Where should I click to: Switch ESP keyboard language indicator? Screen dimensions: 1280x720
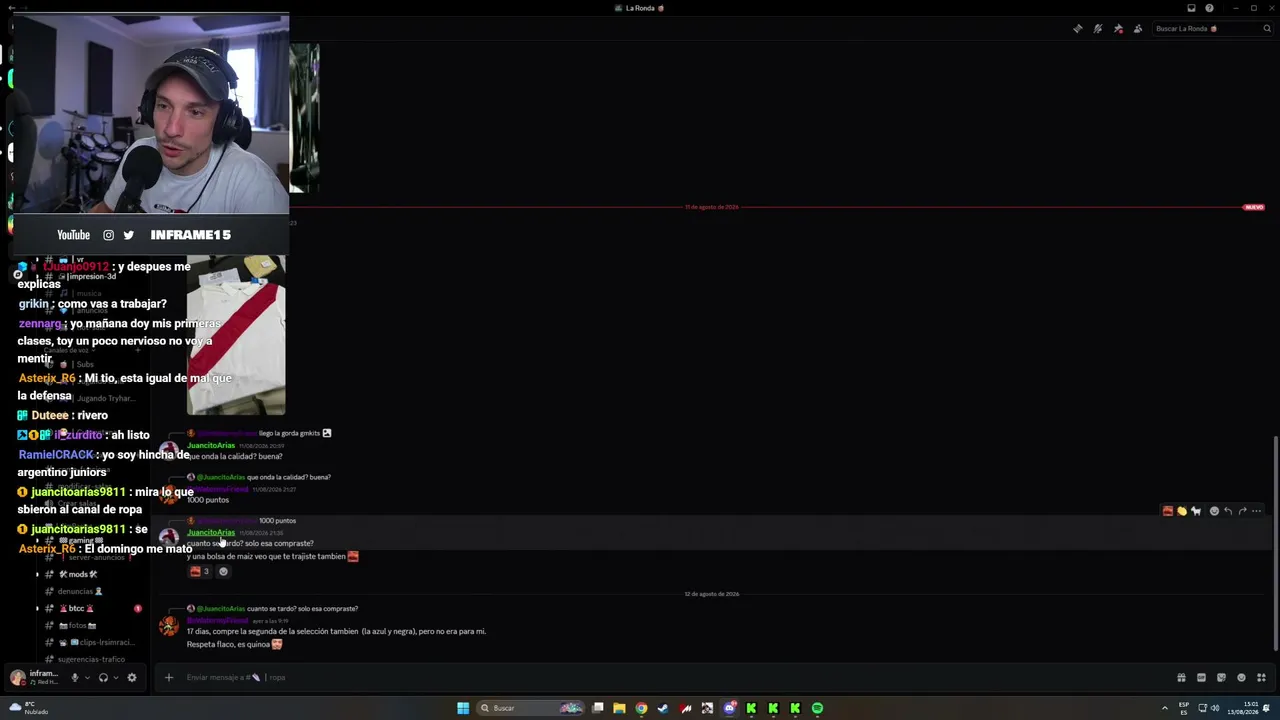pos(1184,708)
